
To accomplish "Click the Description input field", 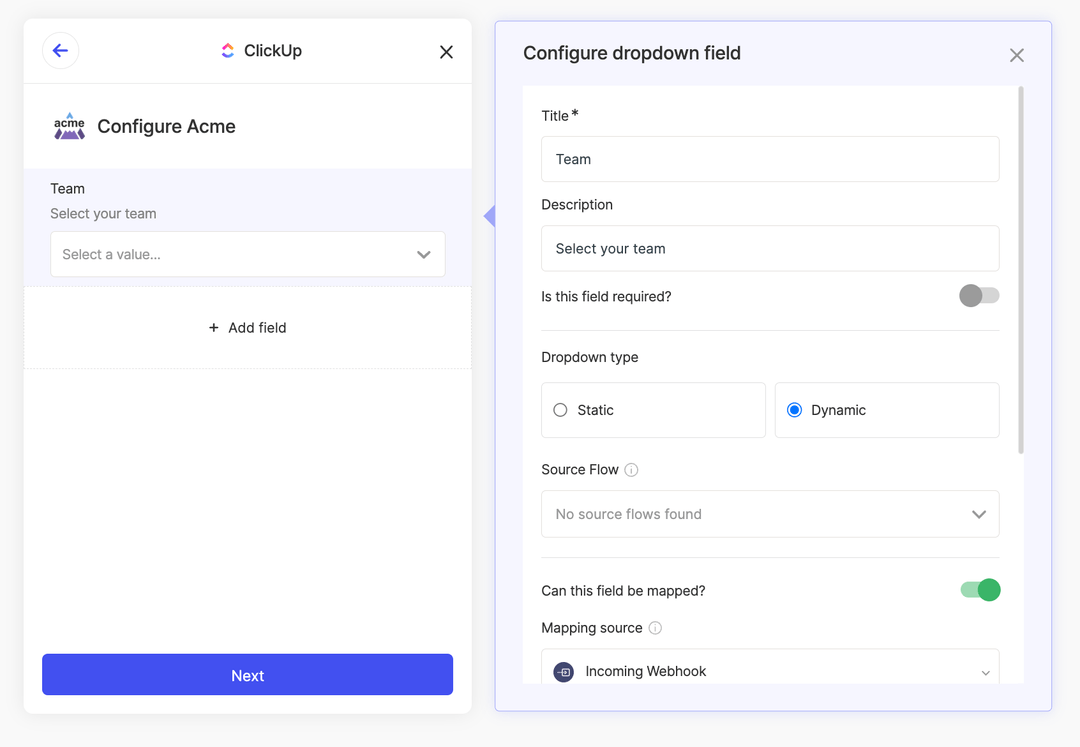I will tap(770, 248).
